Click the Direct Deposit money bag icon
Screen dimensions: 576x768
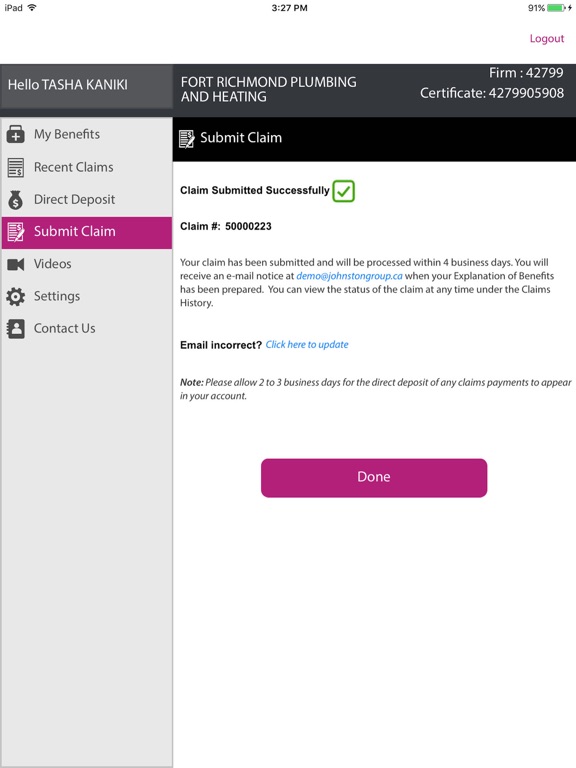pyautogui.click(x=16, y=200)
